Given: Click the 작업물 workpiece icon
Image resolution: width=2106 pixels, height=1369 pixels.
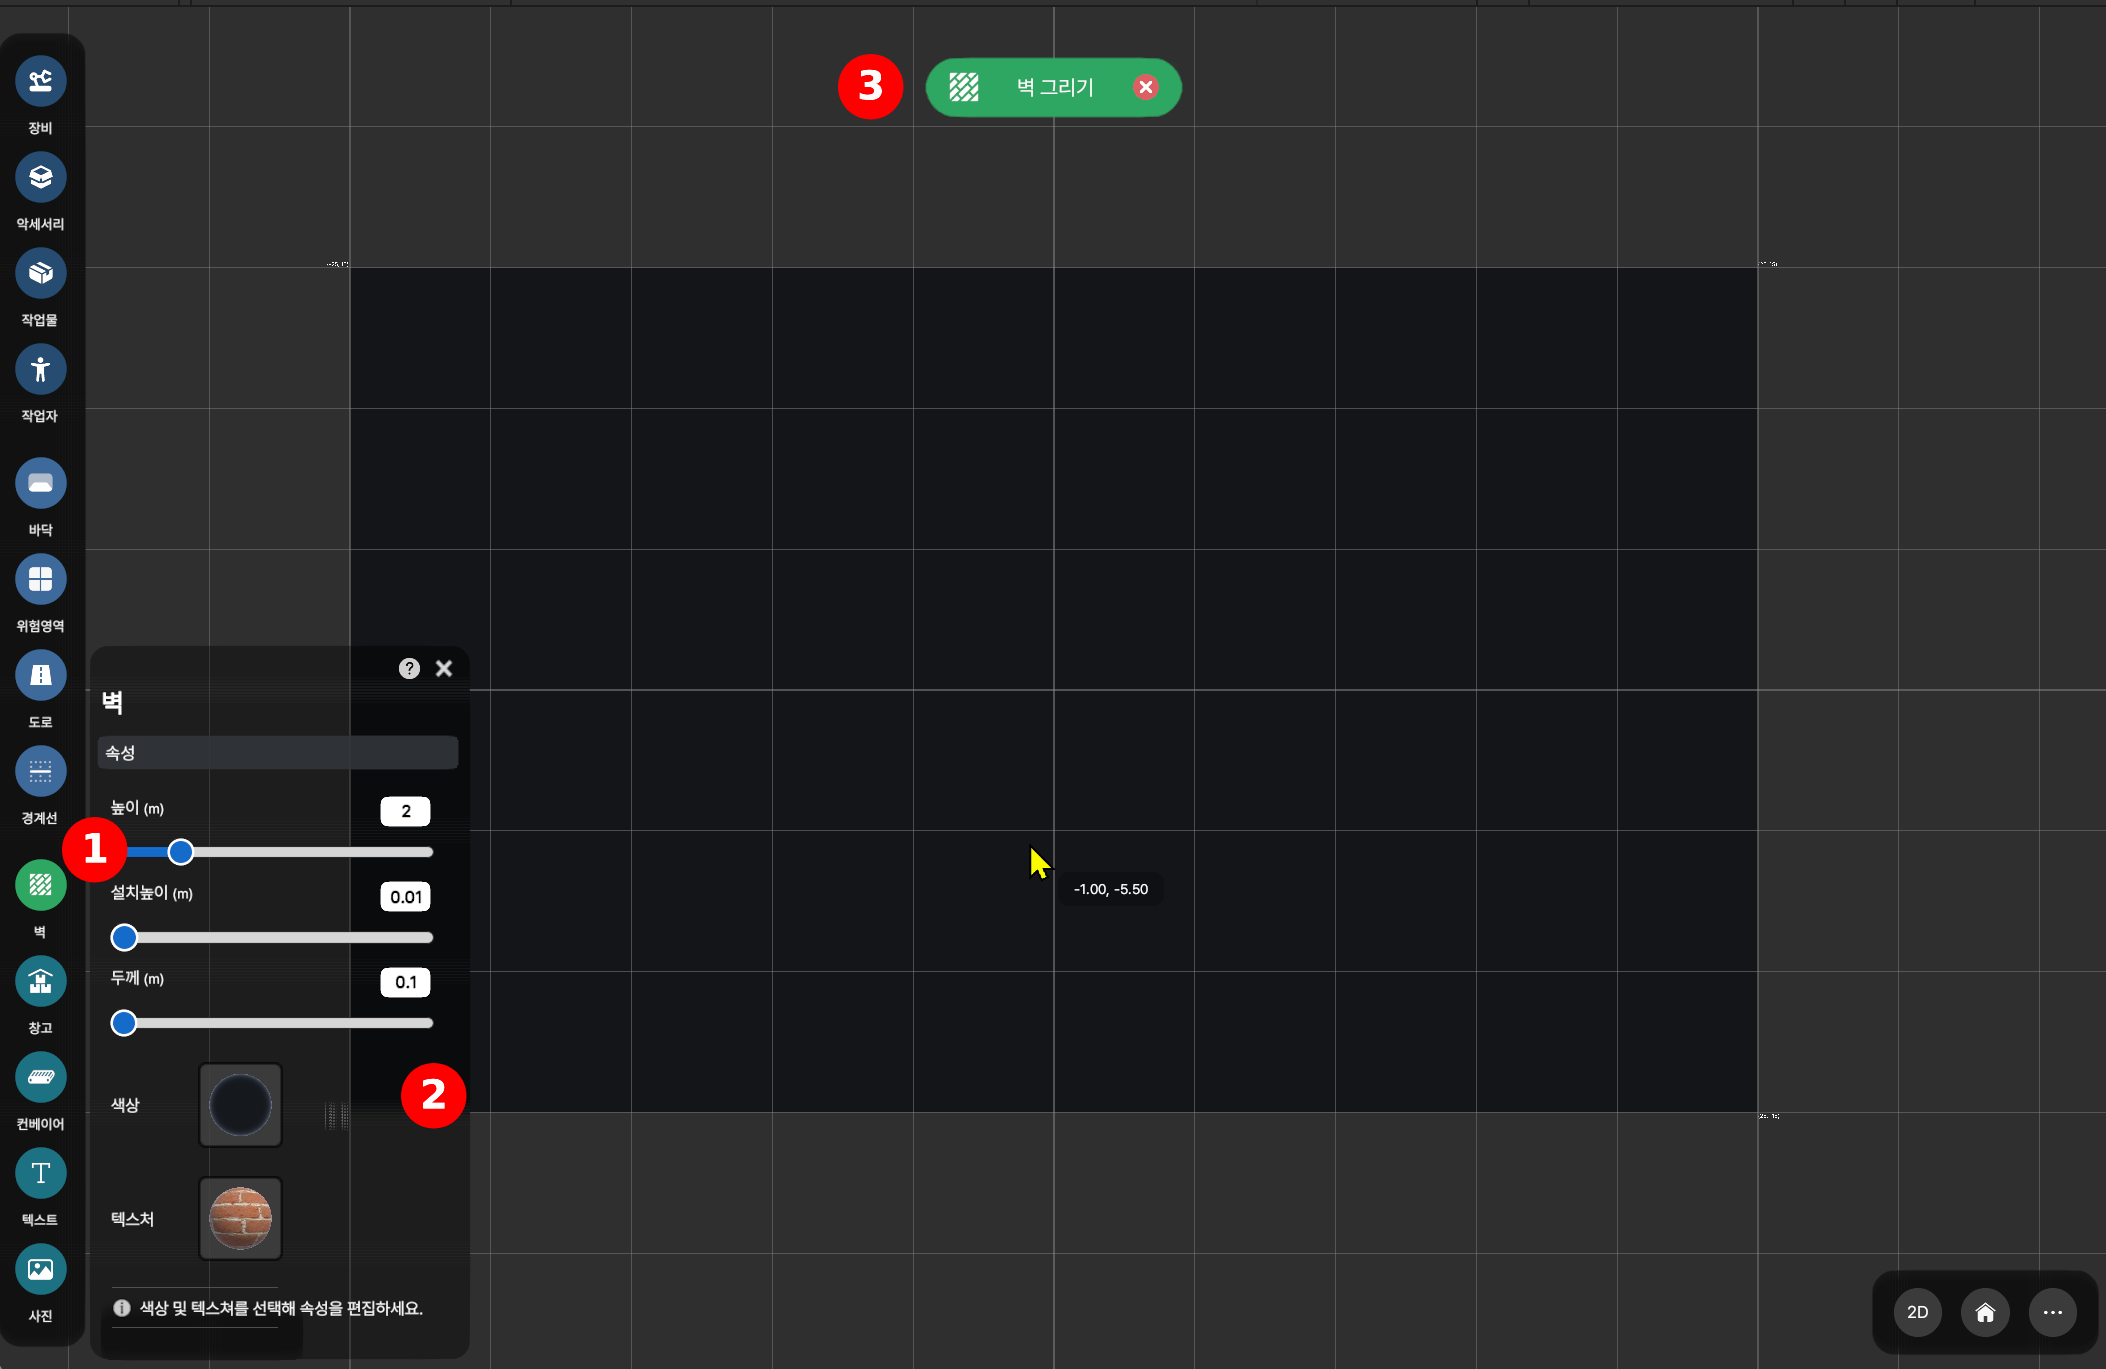Looking at the screenshot, I should pos(41,273).
